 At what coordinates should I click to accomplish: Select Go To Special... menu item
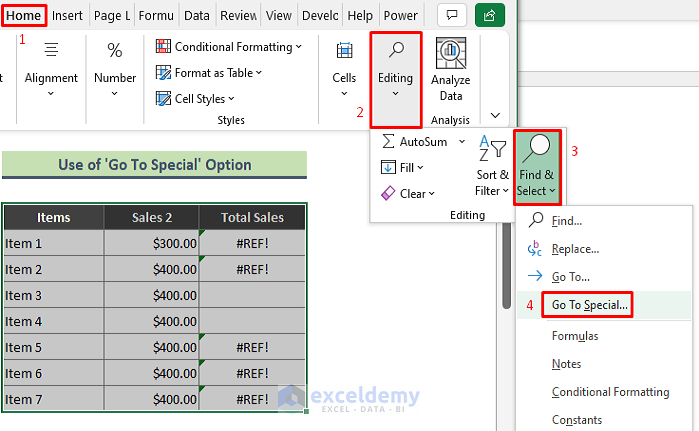tap(604, 305)
